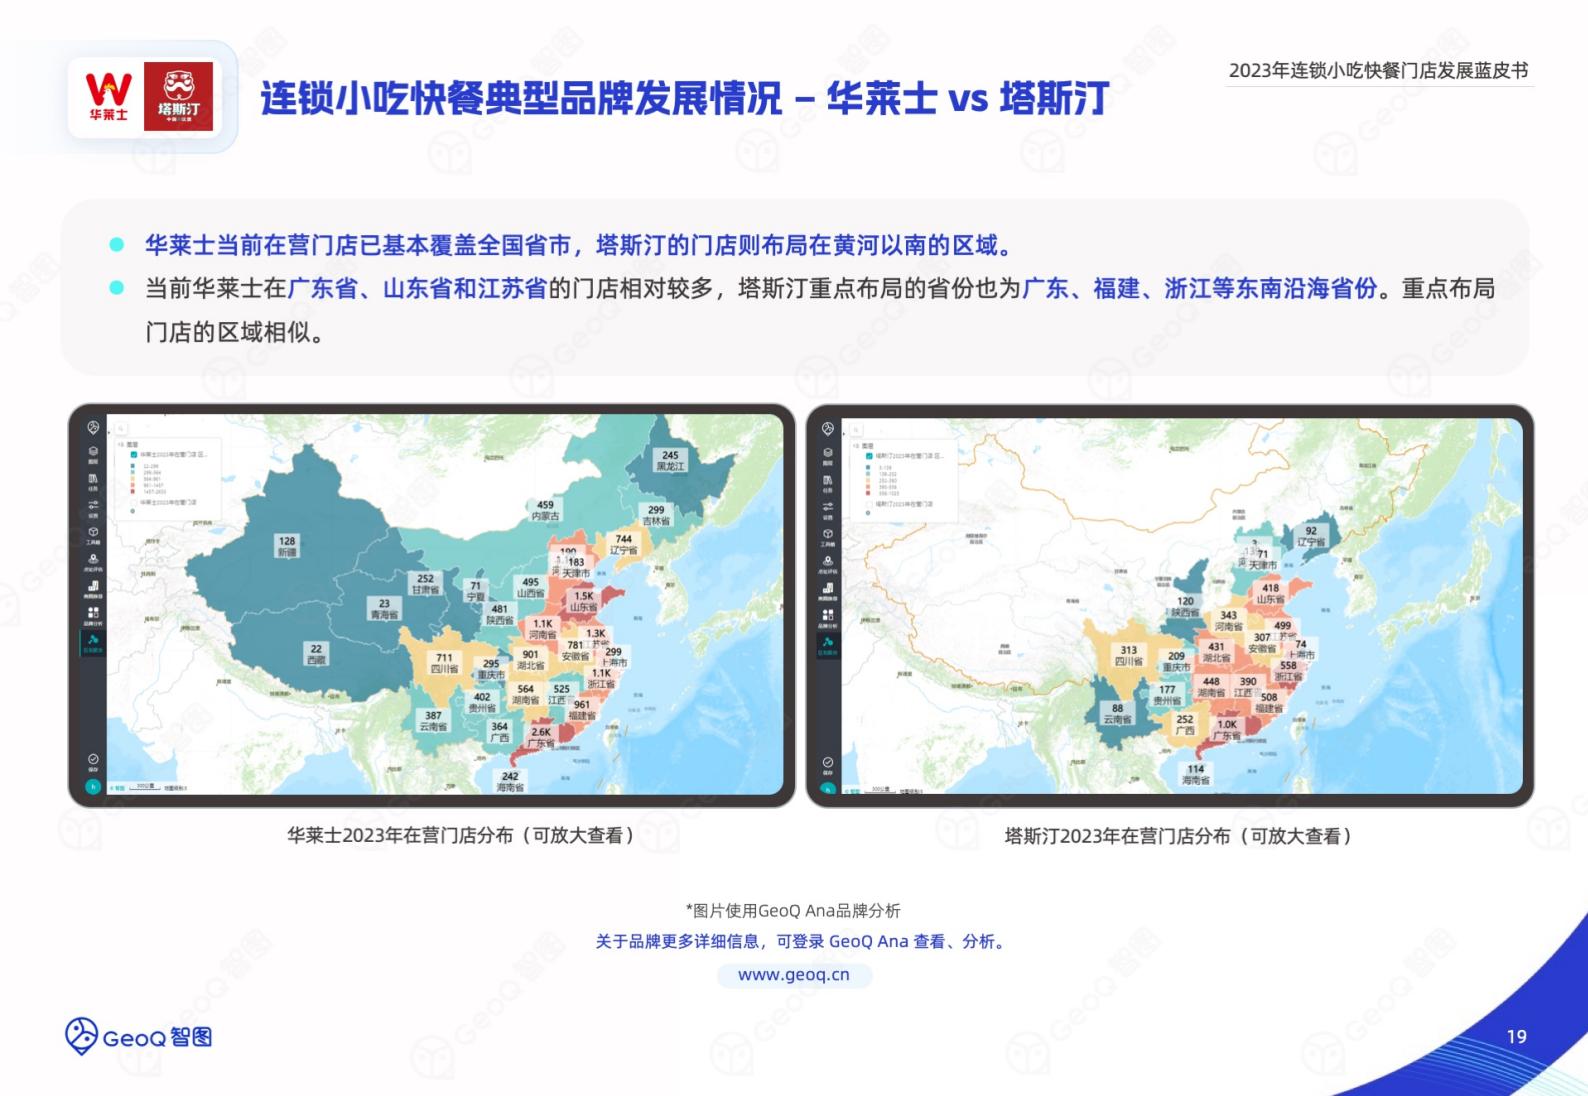Open the www.geoq.cn link
The image size is (1588, 1096).
click(794, 974)
